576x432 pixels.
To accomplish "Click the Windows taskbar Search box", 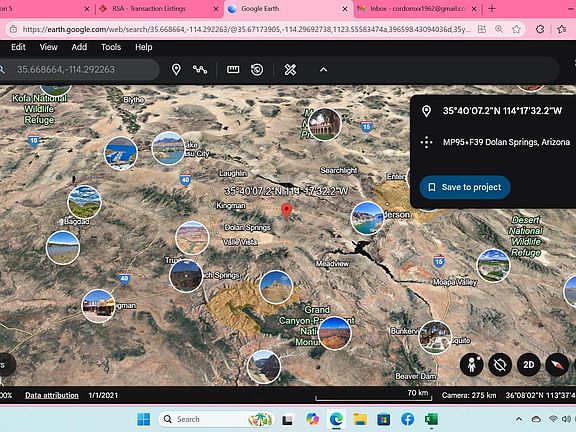I will pyautogui.click(x=216, y=419).
